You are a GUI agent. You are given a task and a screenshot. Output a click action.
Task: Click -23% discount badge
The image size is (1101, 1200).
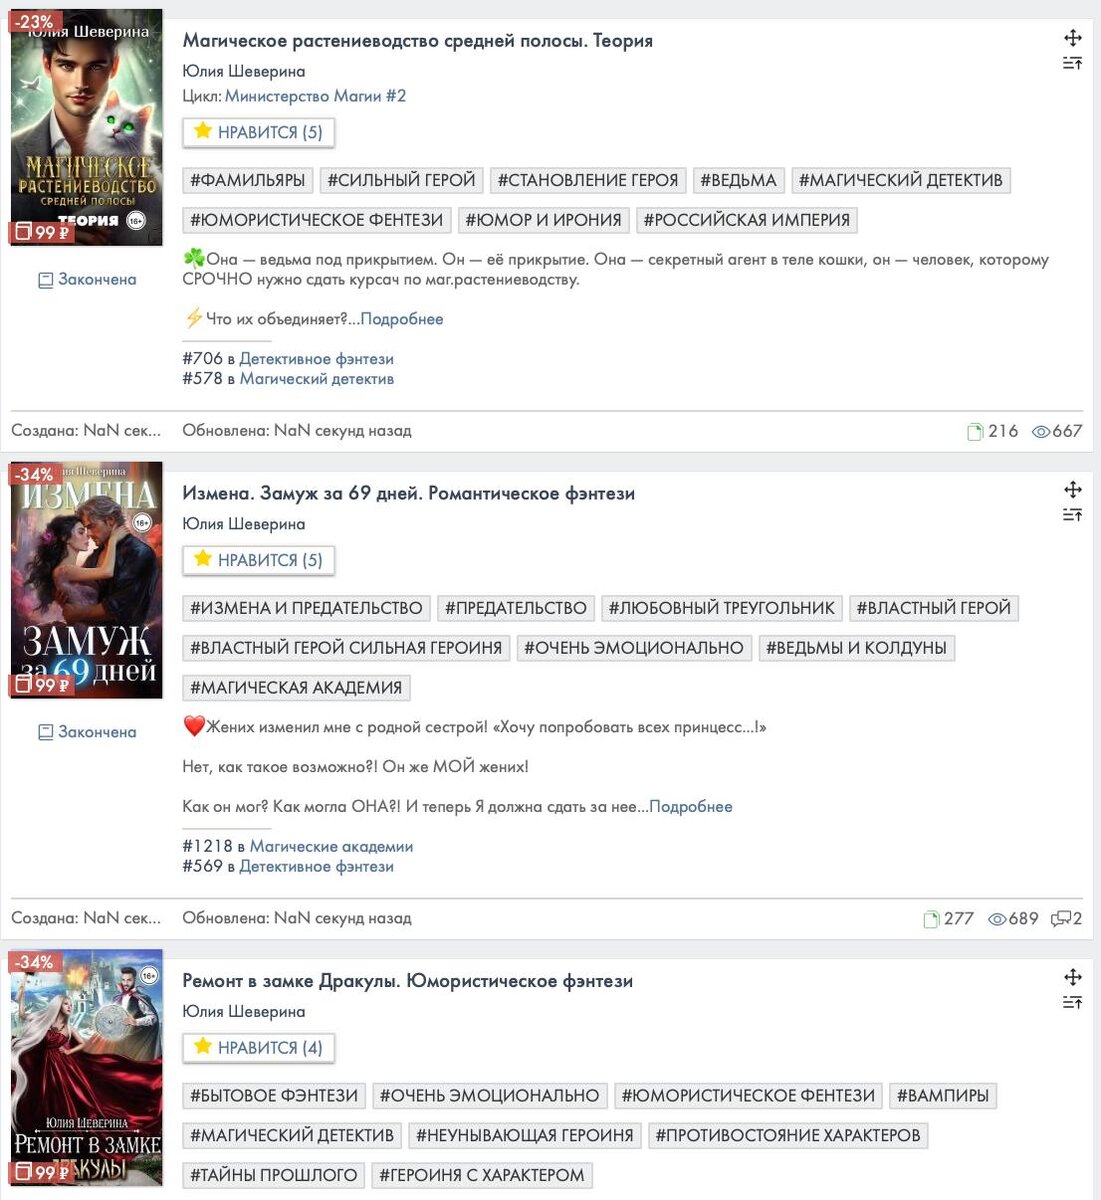(x=34, y=21)
